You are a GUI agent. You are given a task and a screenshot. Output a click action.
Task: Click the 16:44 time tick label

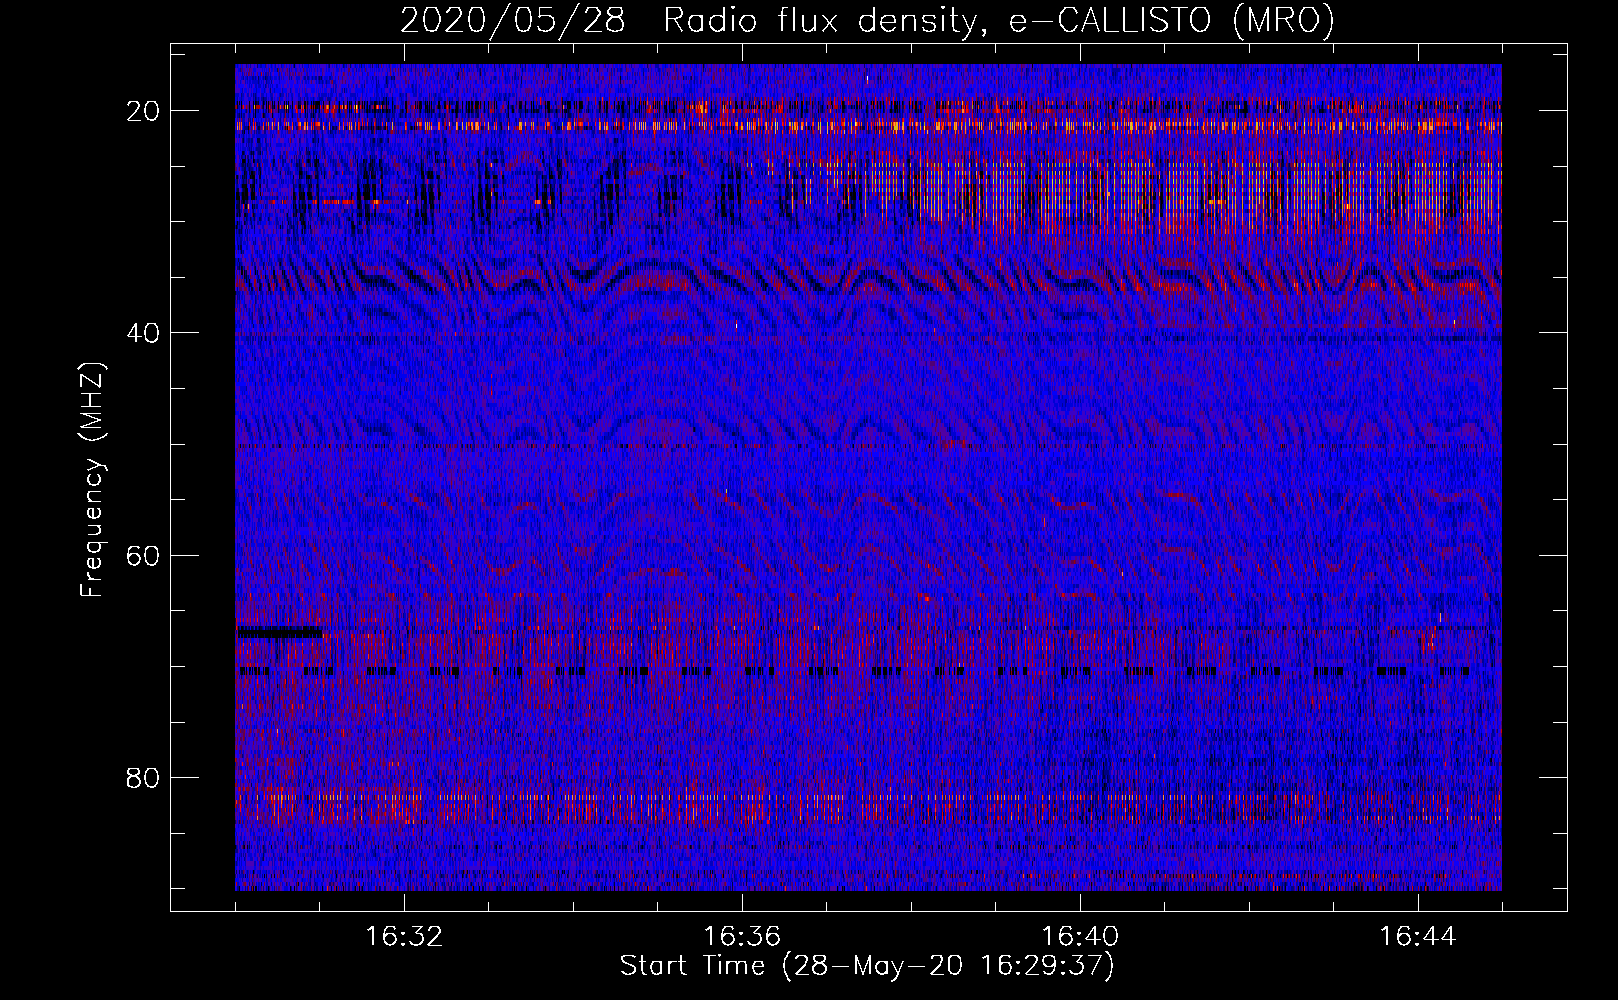click(x=1418, y=937)
